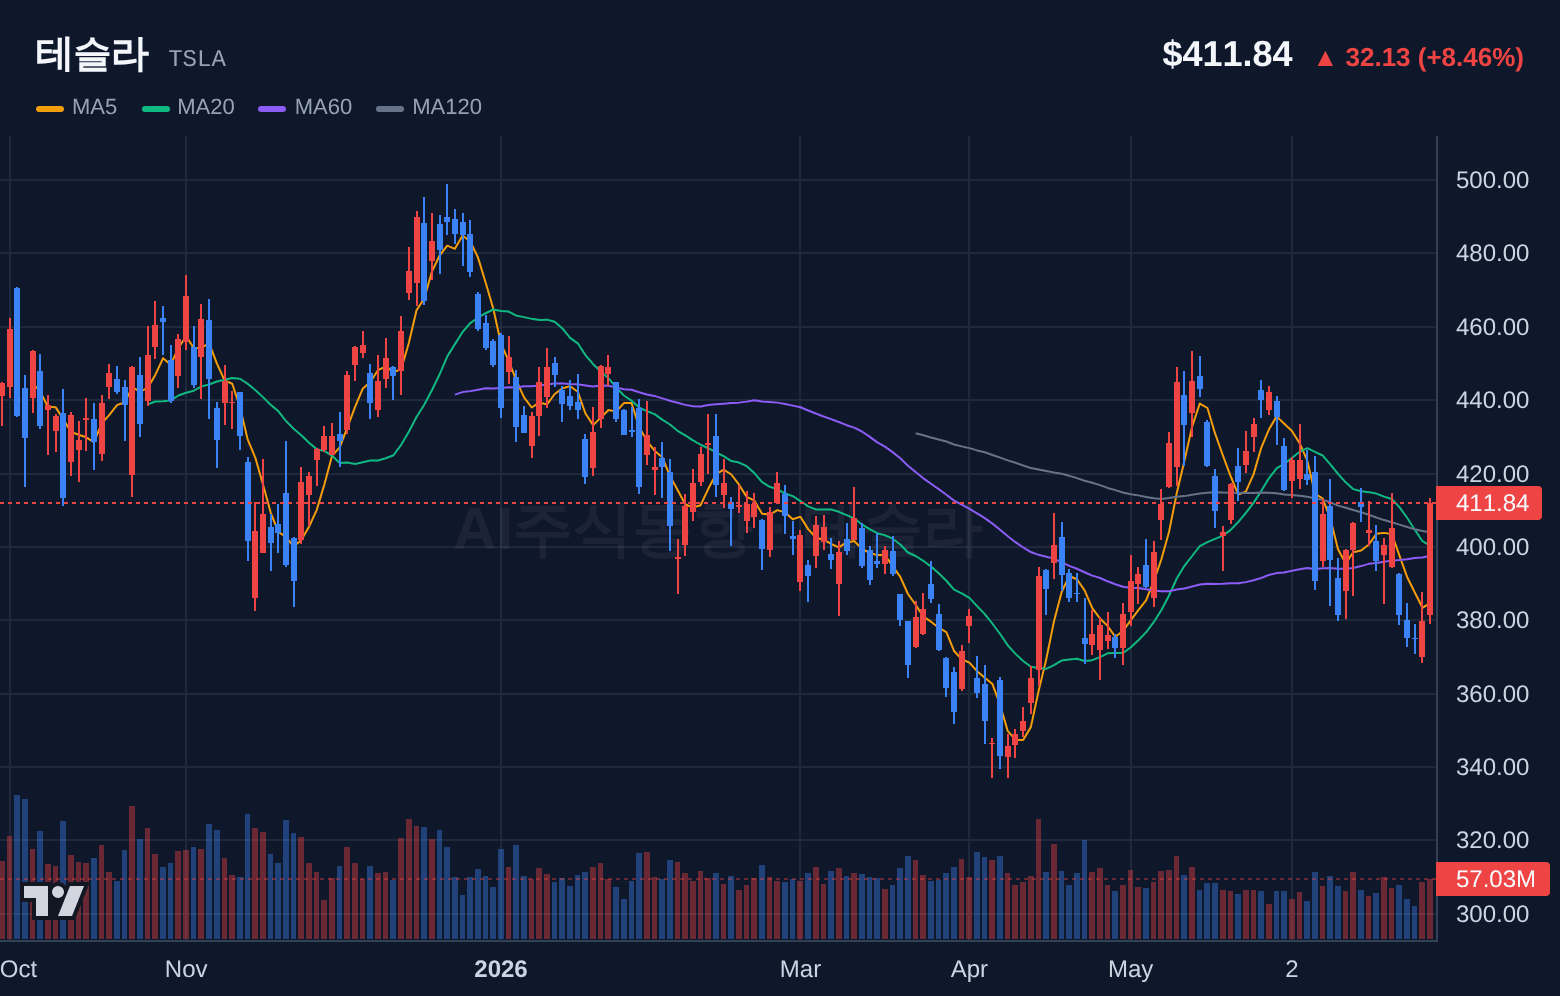Click the 2026 time axis label
Image resolution: width=1560 pixels, height=996 pixels.
(500, 969)
